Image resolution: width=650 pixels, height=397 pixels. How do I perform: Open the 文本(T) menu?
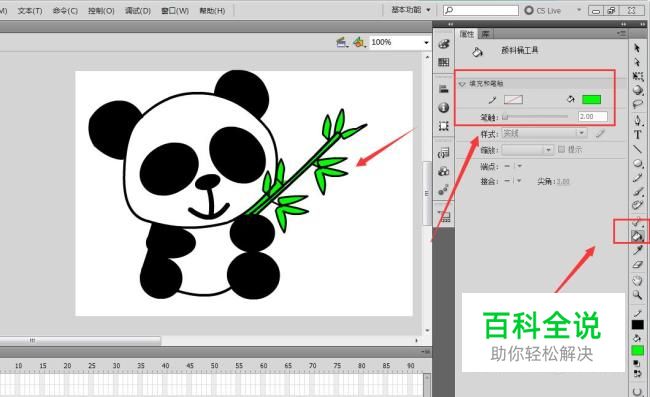tap(30, 11)
